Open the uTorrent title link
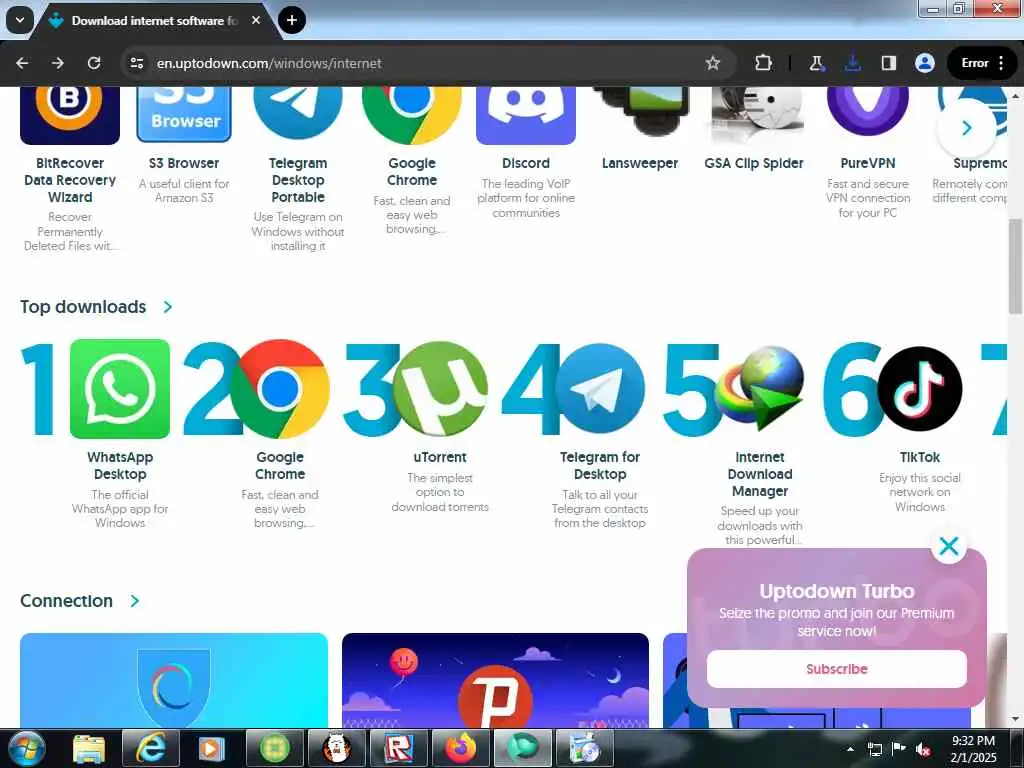Viewport: 1024px width, 768px height. click(x=440, y=457)
